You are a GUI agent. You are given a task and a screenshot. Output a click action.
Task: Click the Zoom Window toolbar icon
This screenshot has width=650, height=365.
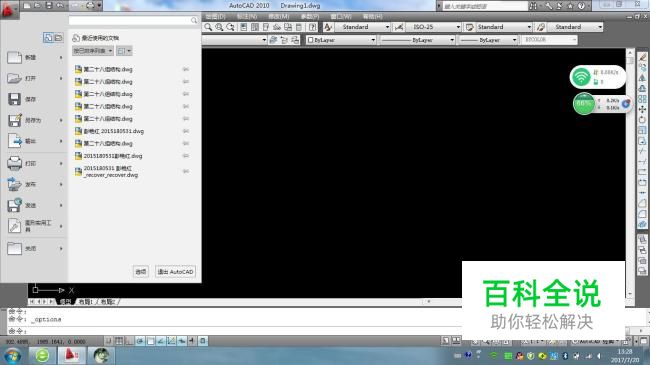tap(219, 27)
